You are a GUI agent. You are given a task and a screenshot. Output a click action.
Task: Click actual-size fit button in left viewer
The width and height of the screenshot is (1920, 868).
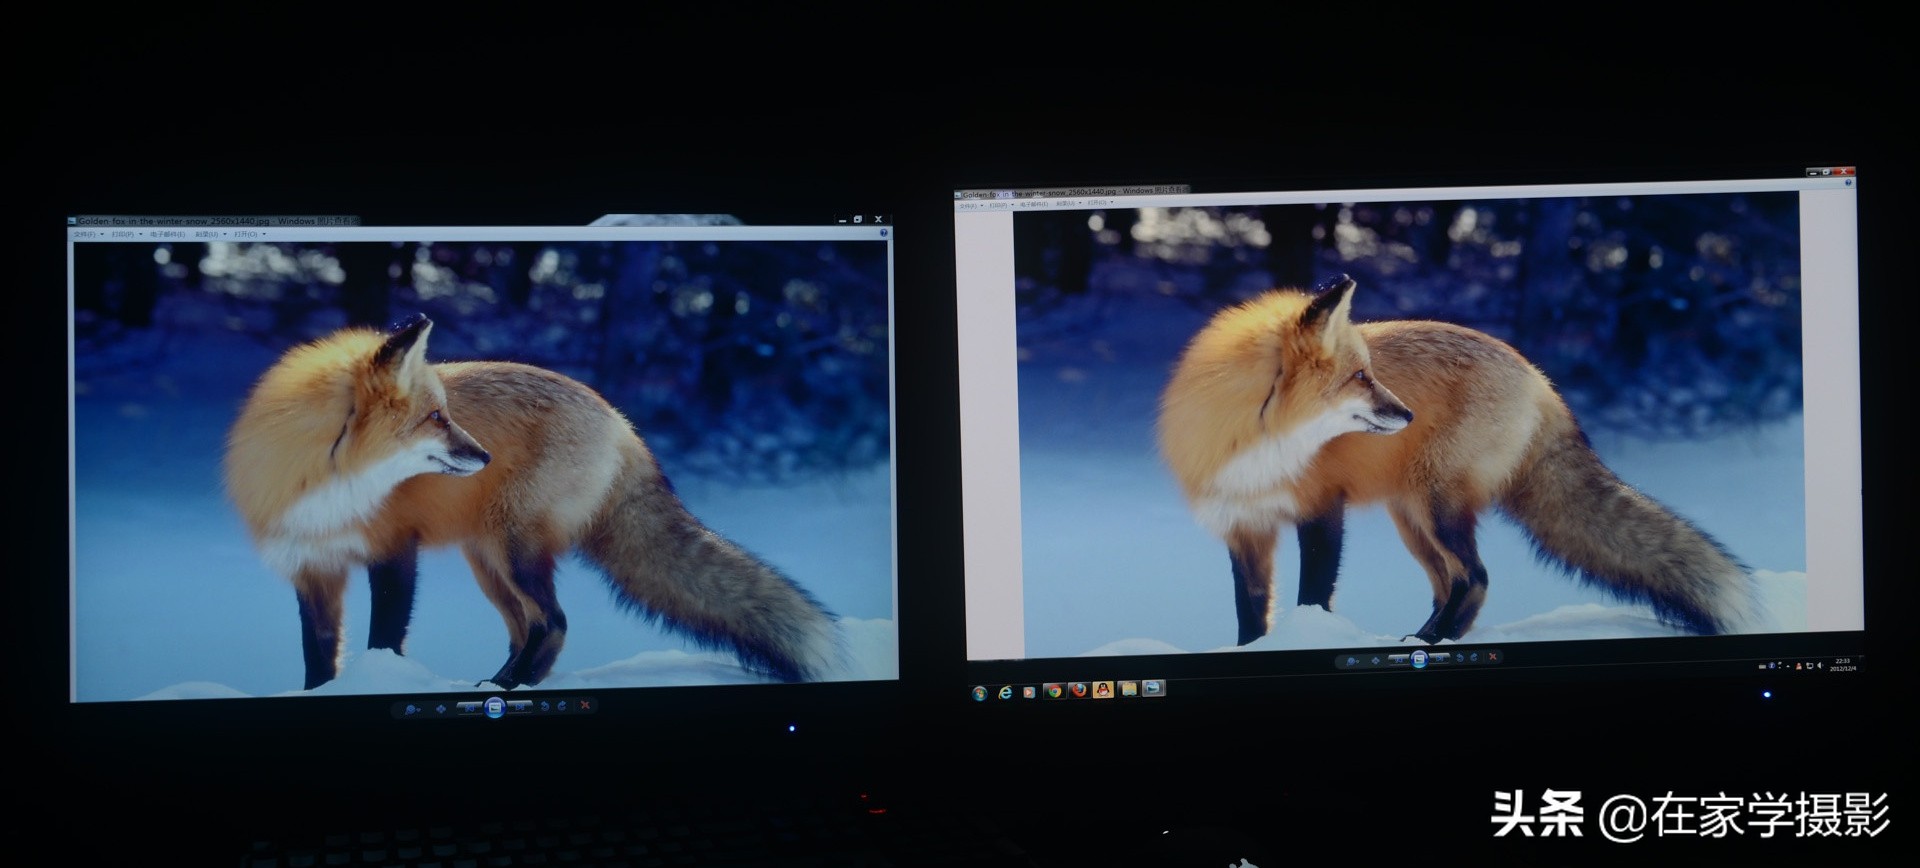coord(440,709)
